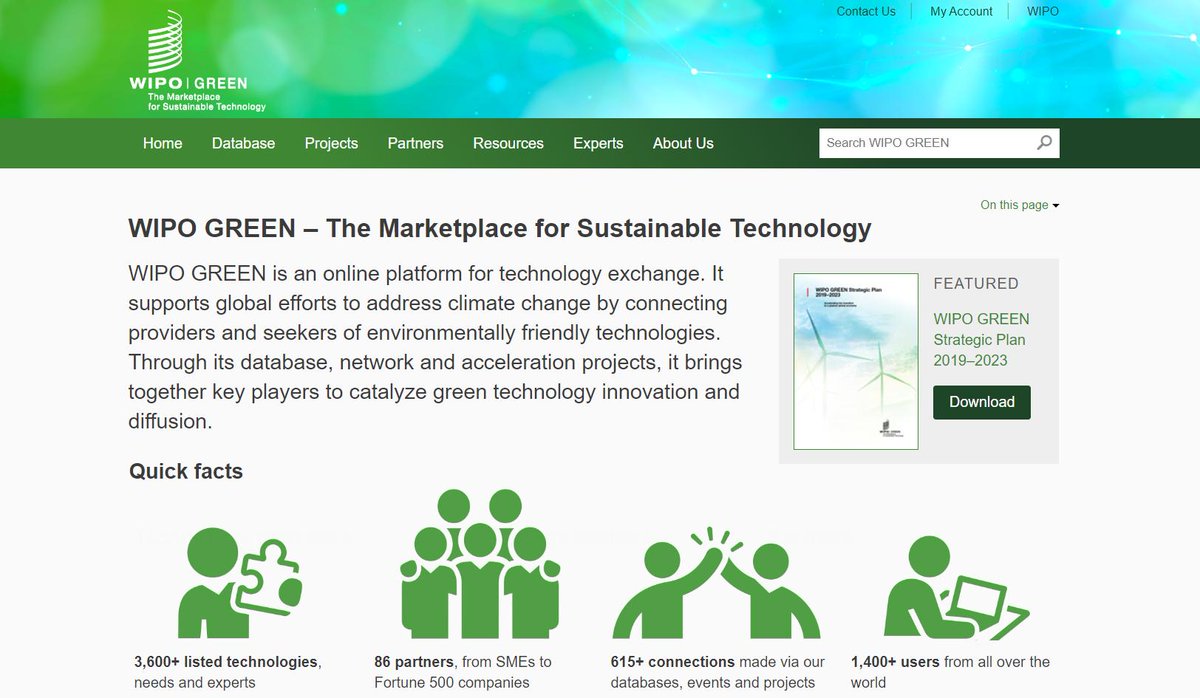Visit the WIPO top link
Image resolution: width=1200 pixels, height=698 pixels.
click(1042, 12)
